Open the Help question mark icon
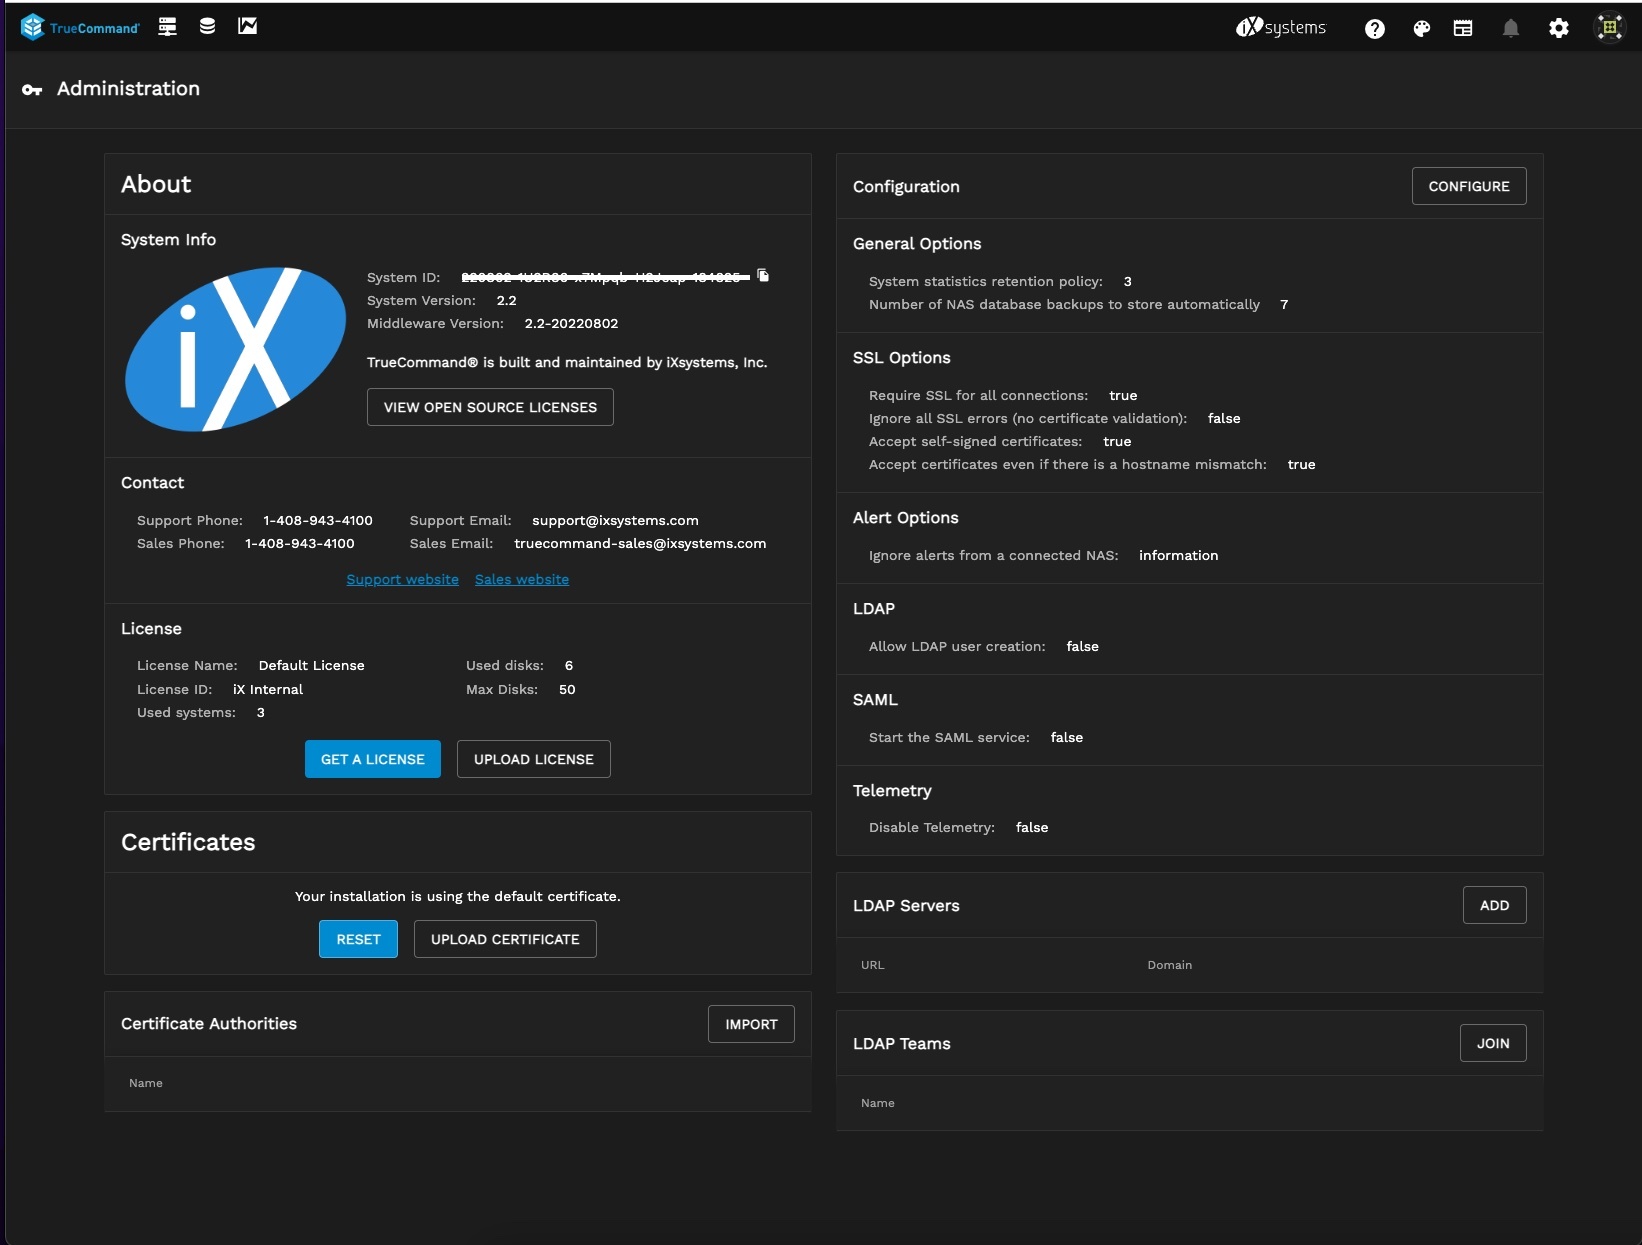Viewport: 1642px width, 1245px height. [x=1375, y=29]
